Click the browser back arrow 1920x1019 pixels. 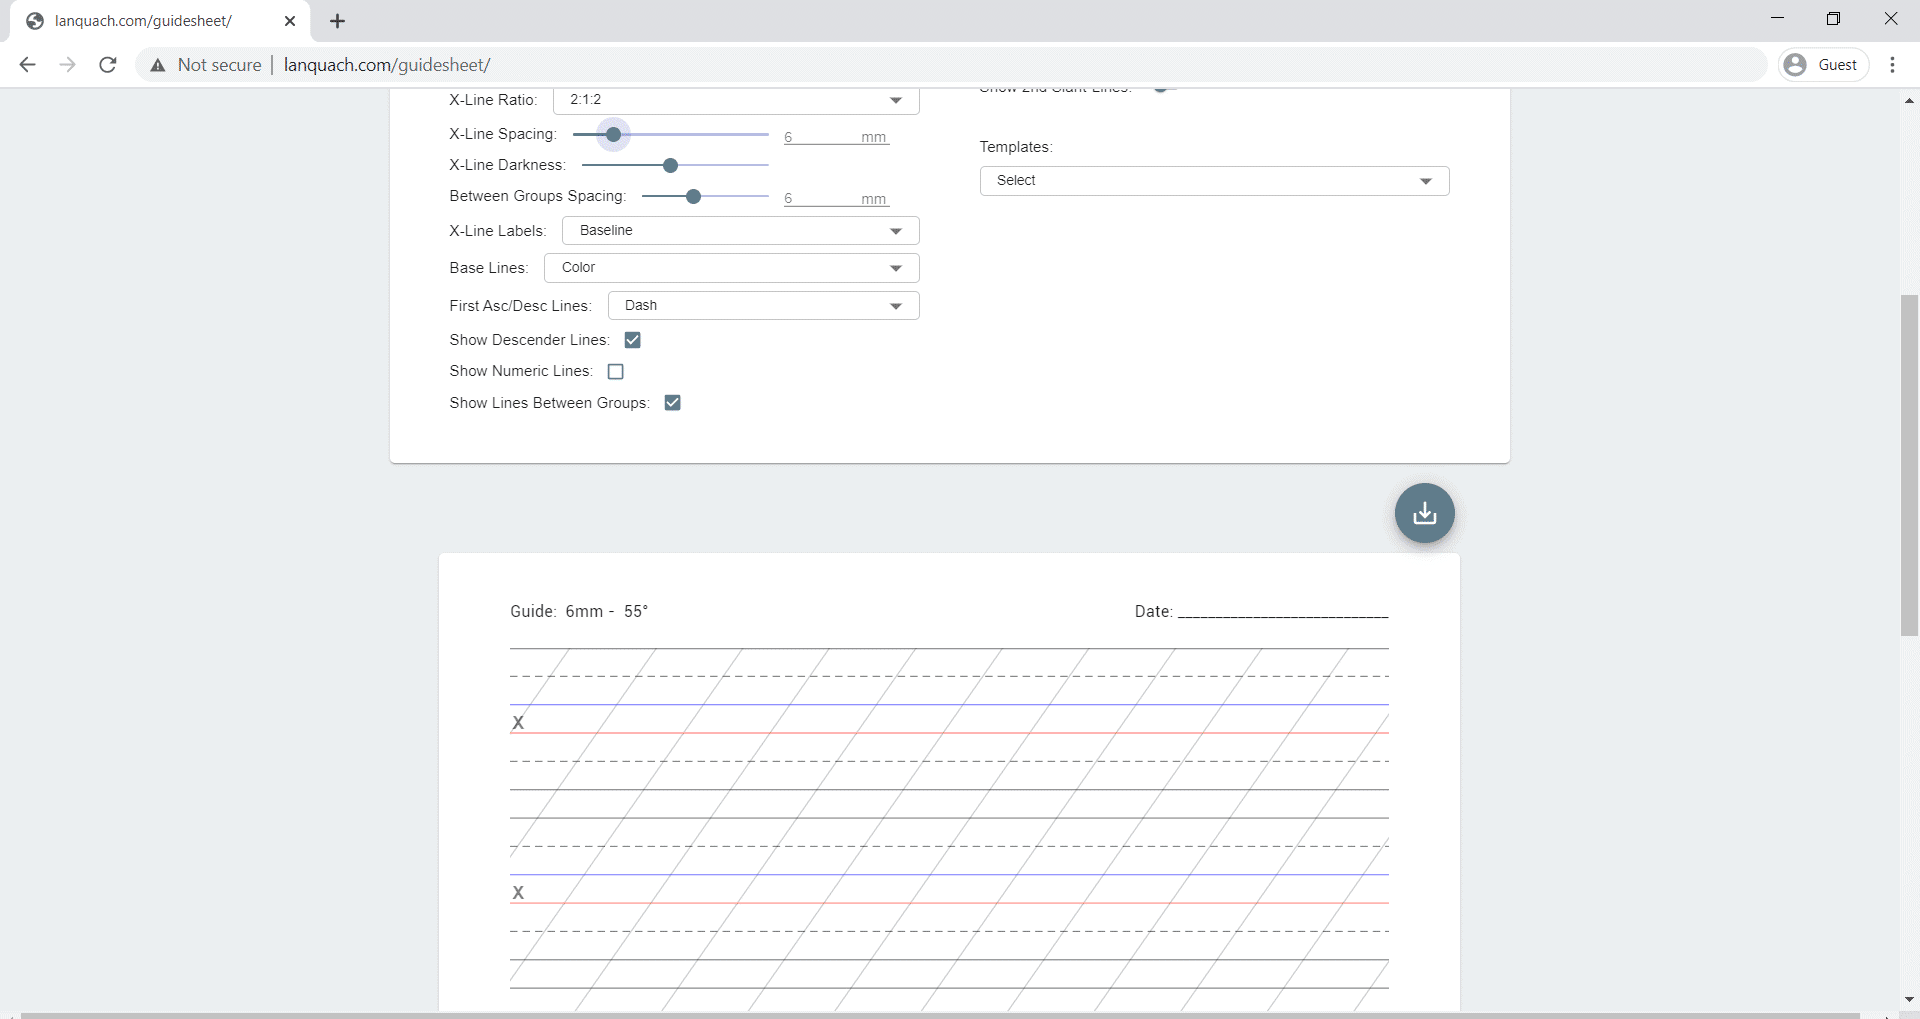pyautogui.click(x=28, y=65)
